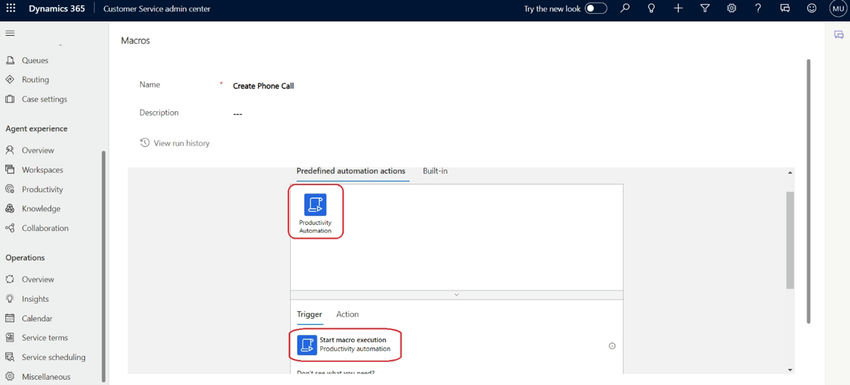
Task: Click the plus quick-create icon
Action: point(678,9)
